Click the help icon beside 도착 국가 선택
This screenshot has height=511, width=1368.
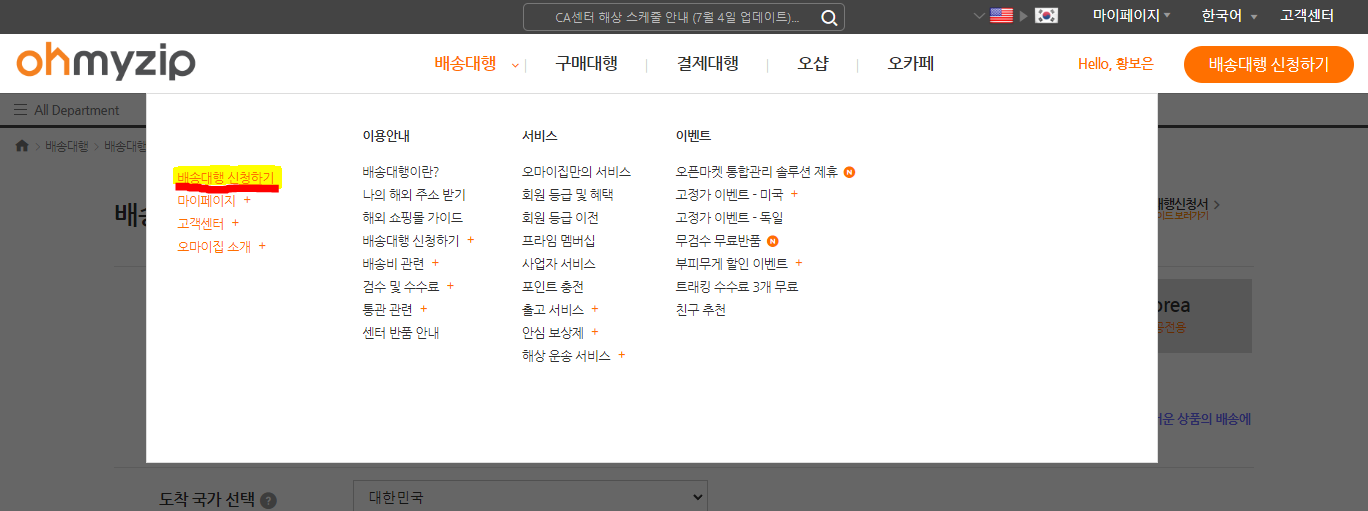[269, 501]
